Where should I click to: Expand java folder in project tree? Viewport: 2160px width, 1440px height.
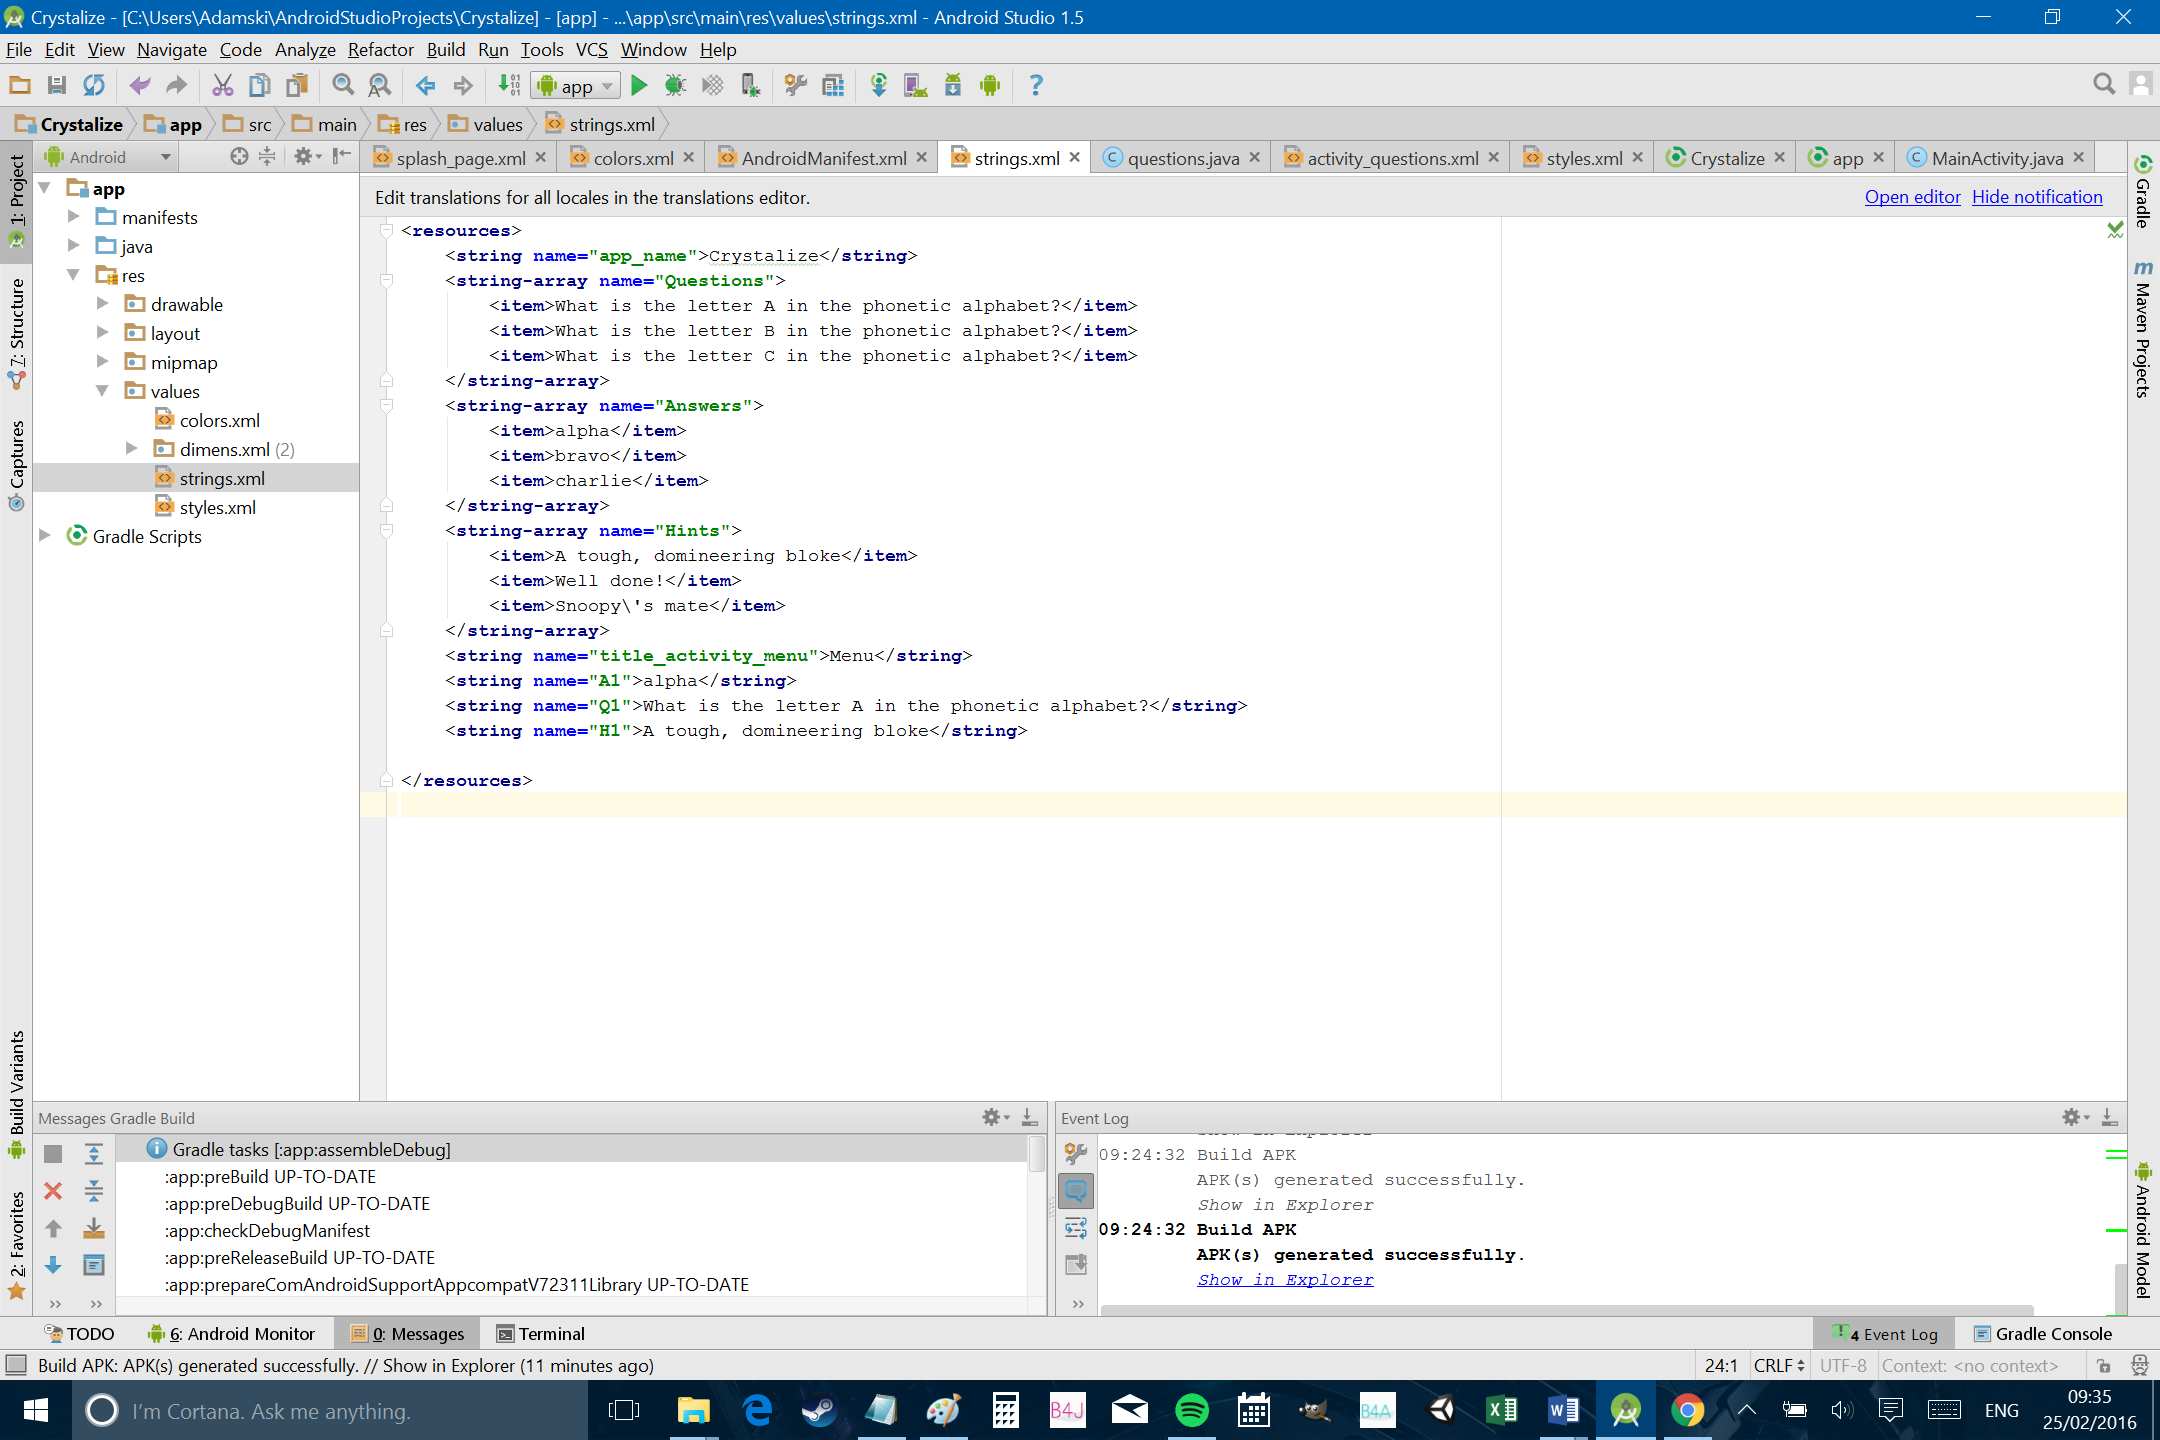pos(73,246)
